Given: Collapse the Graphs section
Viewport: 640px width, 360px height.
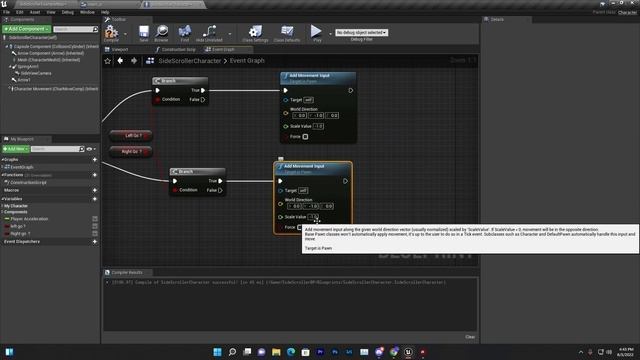Looking at the screenshot, I should coord(2,160).
